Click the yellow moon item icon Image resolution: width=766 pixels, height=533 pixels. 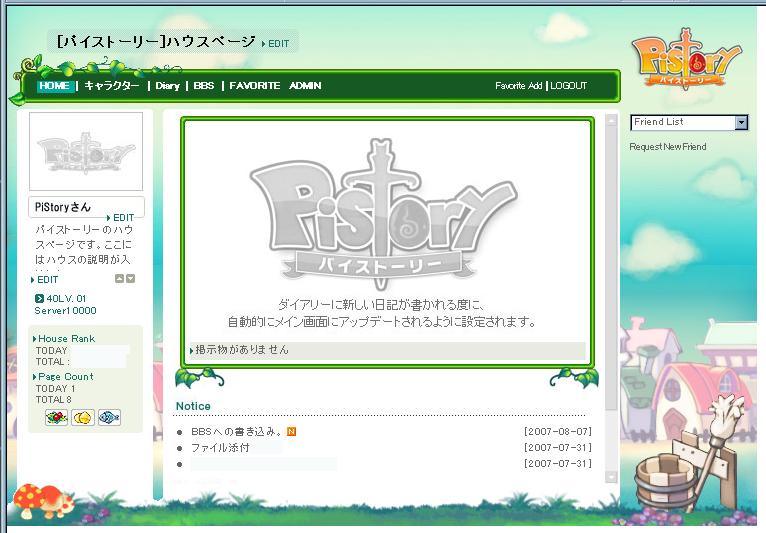pyautogui.click(x=83, y=417)
